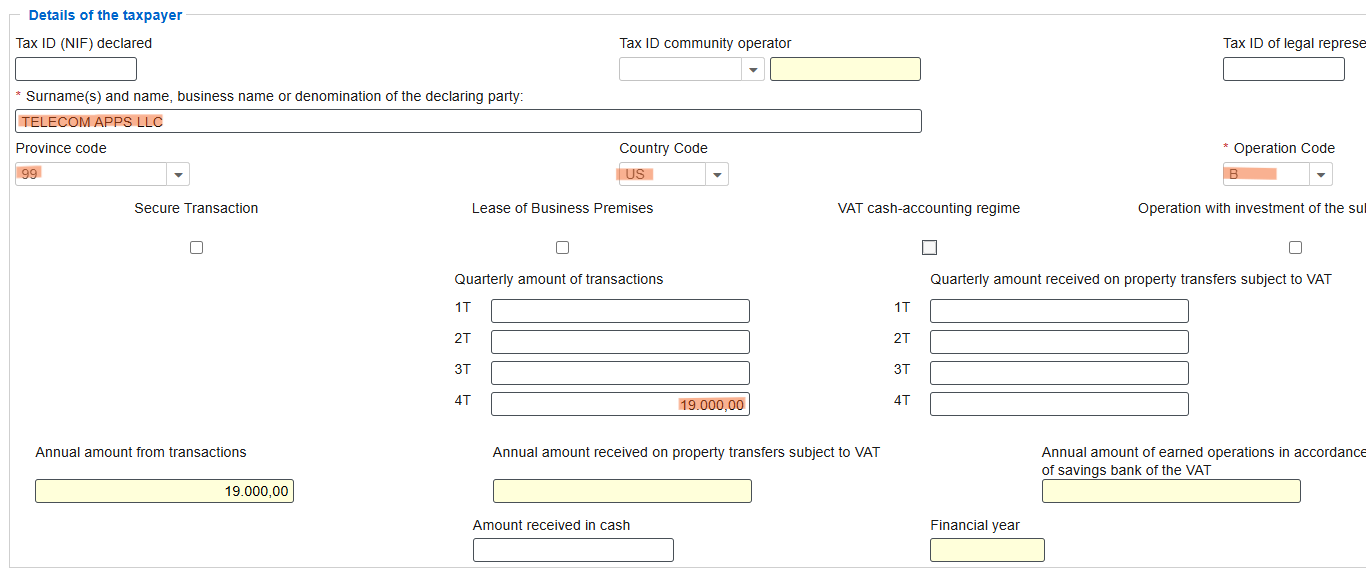Click the 3T quarterly transactions field

click(x=620, y=373)
